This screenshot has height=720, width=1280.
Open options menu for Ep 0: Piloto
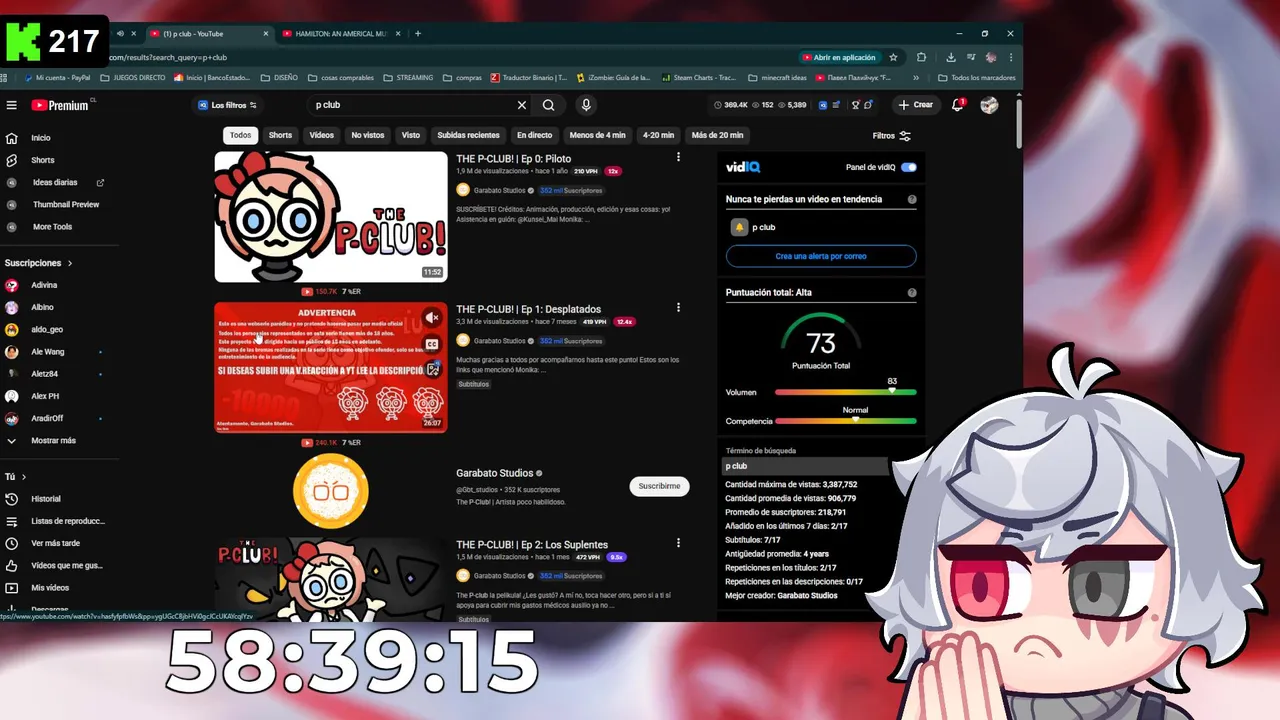tap(678, 157)
